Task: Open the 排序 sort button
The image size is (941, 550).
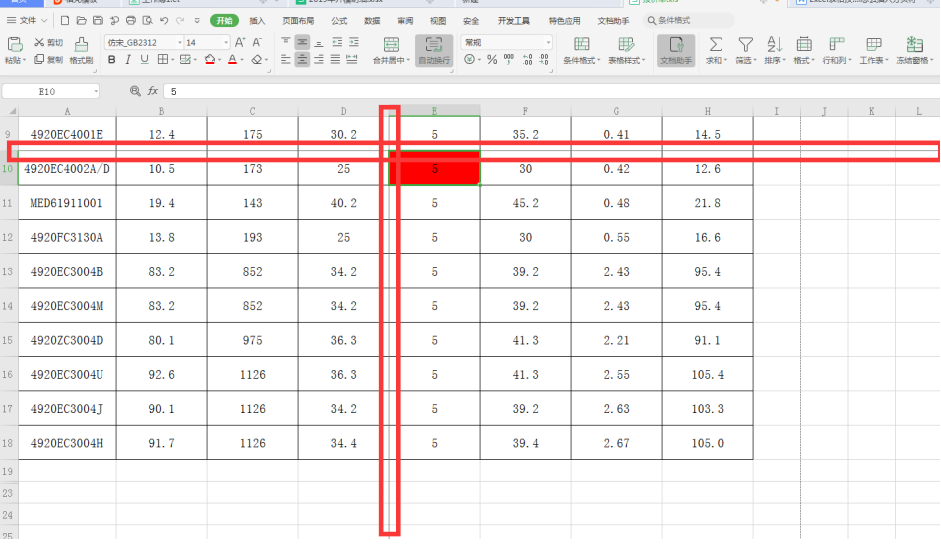Action: coord(775,50)
